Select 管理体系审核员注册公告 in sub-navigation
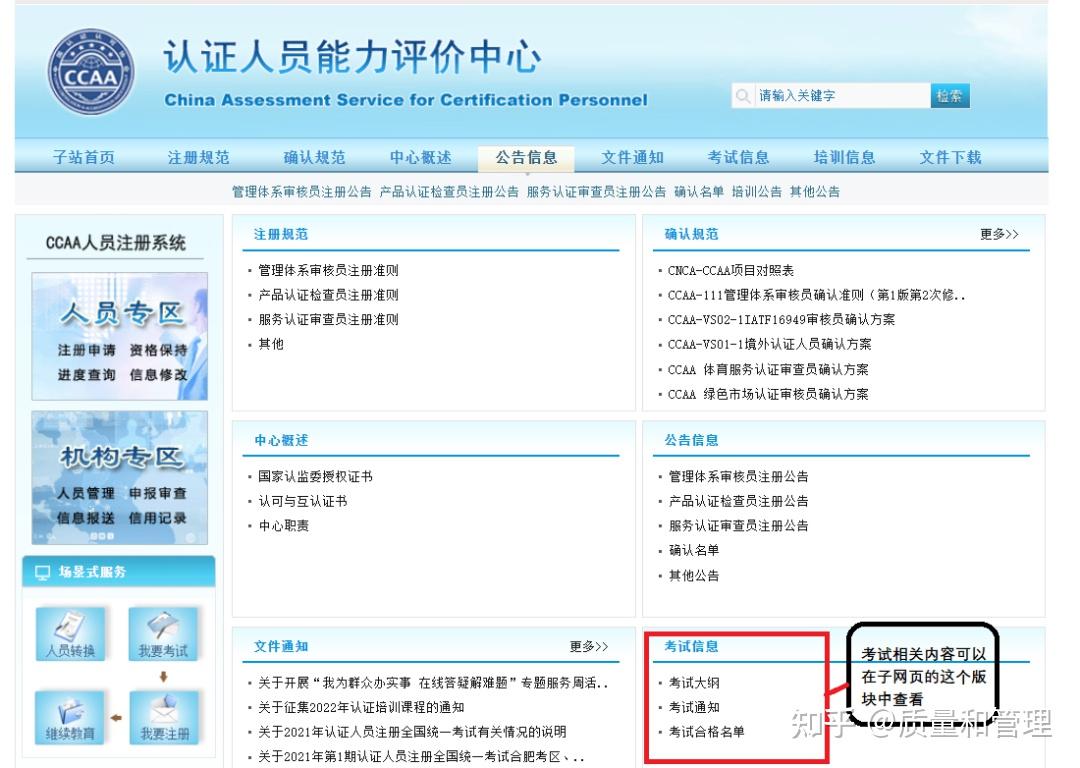The width and height of the screenshot is (1080, 768). tap(304, 190)
